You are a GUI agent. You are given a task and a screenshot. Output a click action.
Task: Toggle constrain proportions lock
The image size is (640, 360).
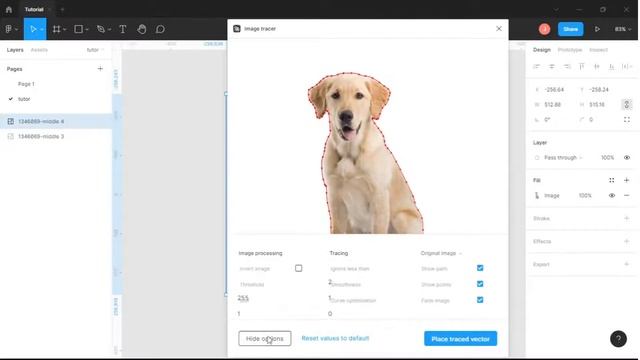627,104
